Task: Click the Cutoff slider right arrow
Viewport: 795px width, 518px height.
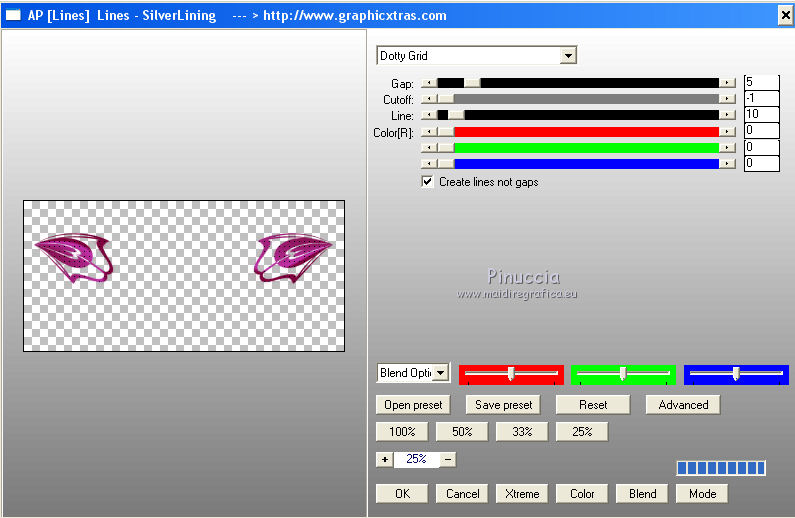Action: tap(727, 99)
